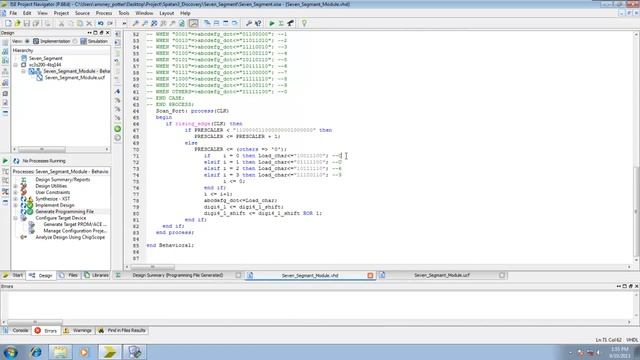Click the Save All icon
640x360 pixels.
(36, 23)
